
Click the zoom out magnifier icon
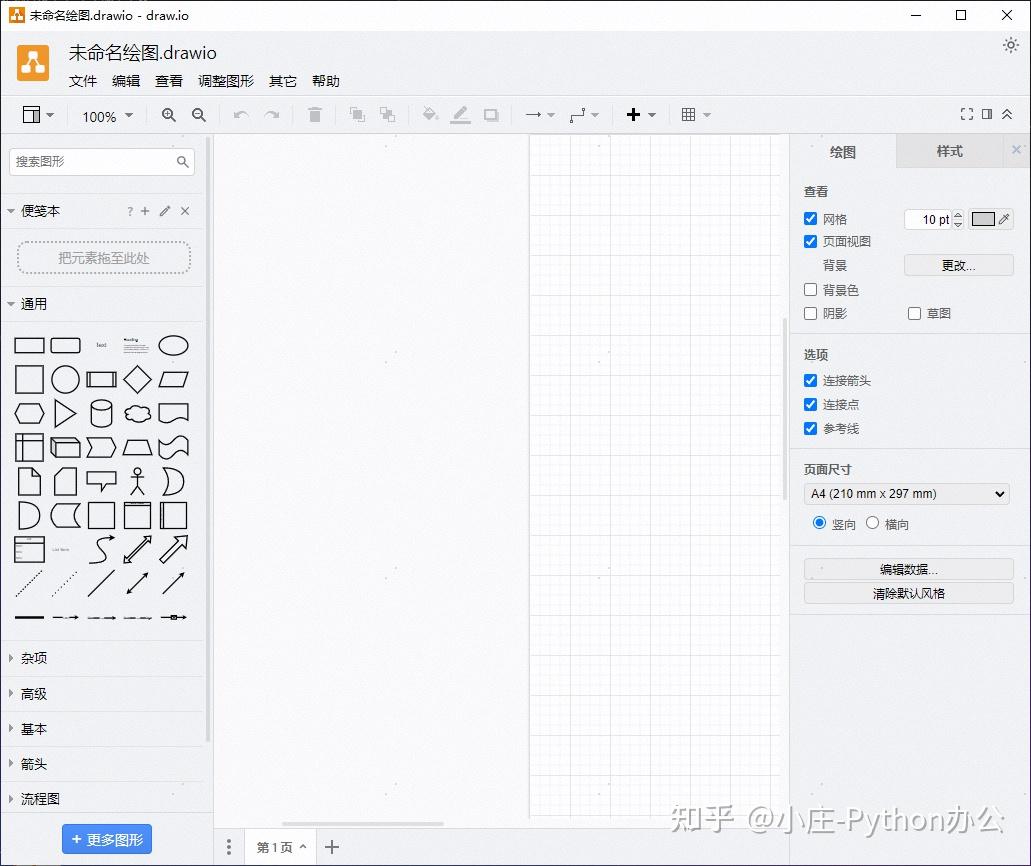tap(199, 115)
